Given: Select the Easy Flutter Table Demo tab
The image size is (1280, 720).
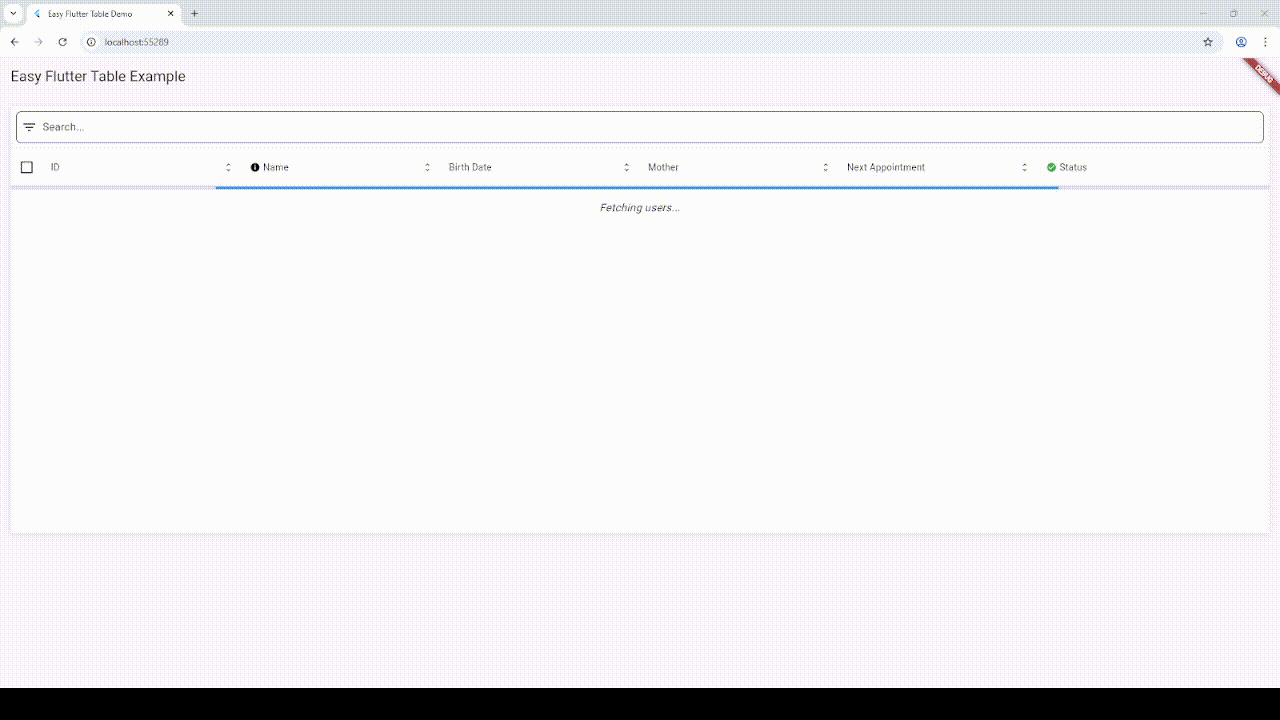Looking at the screenshot, I should pyautogui.click(x=104, y=14).
